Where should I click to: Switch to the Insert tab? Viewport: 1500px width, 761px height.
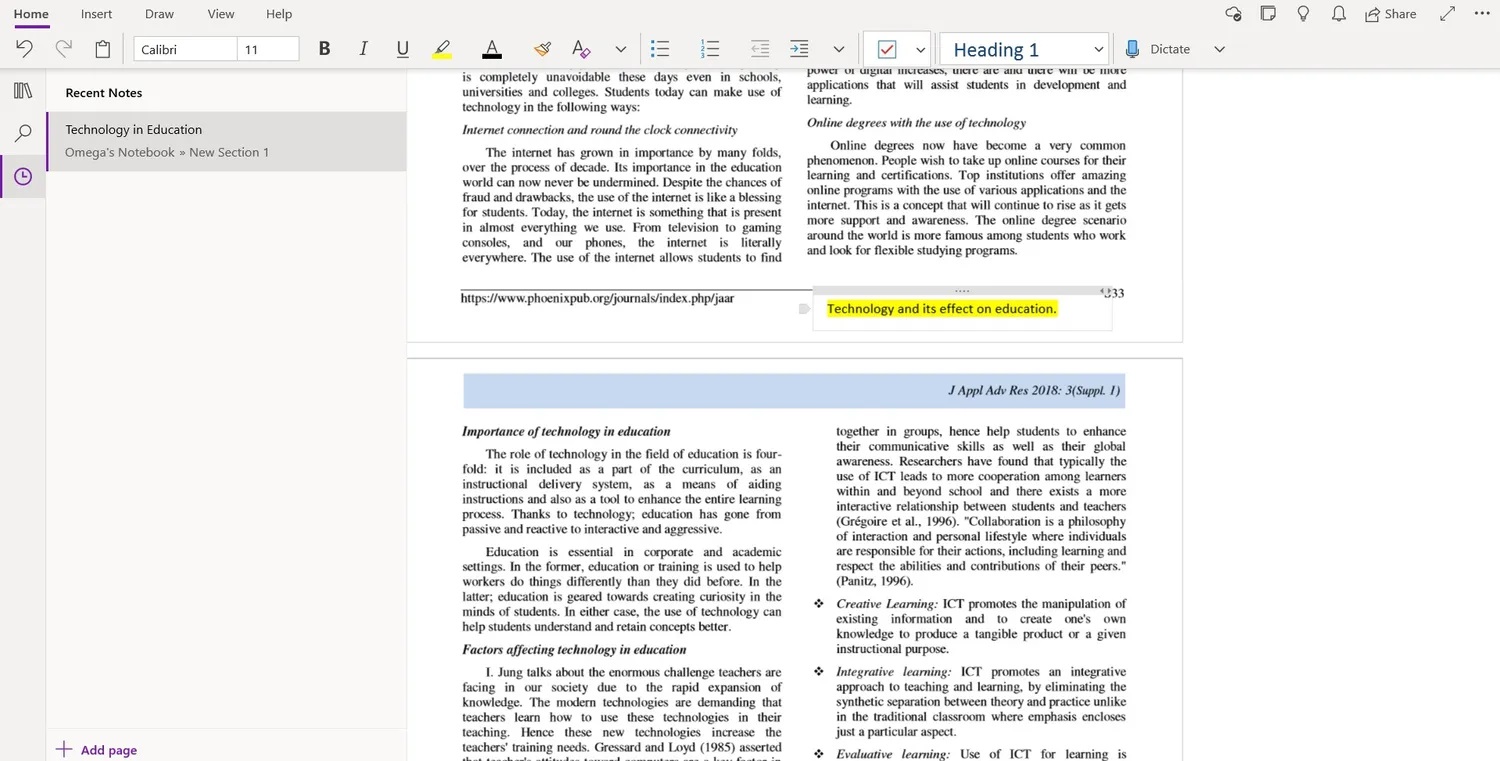coord(96,14)
